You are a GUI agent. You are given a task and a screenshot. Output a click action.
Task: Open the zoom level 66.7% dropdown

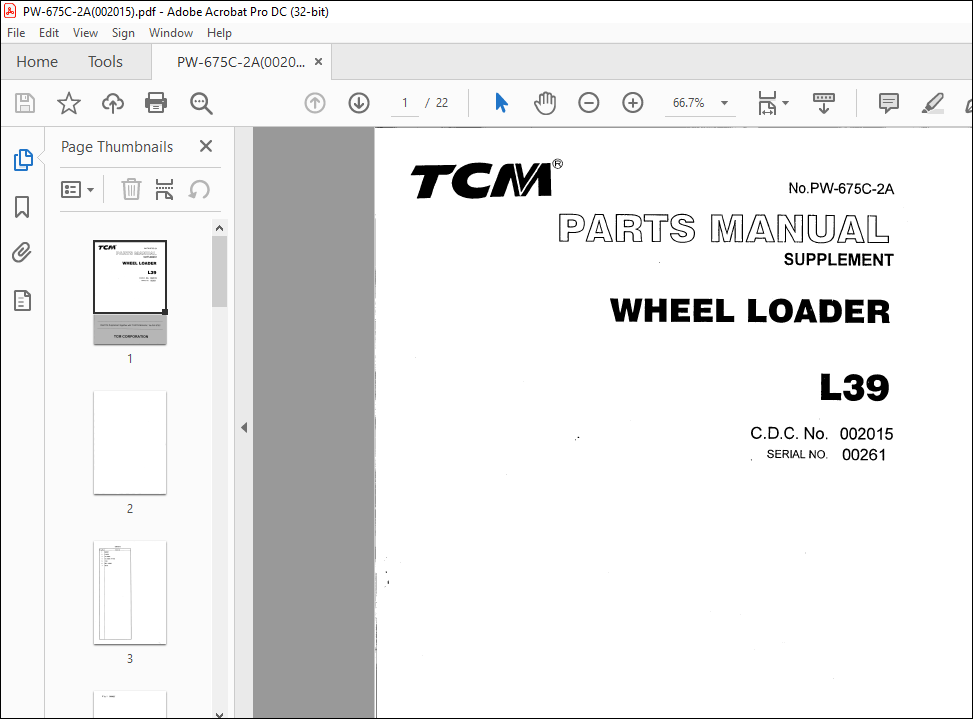pyautogui.click(x=724, y=103)
